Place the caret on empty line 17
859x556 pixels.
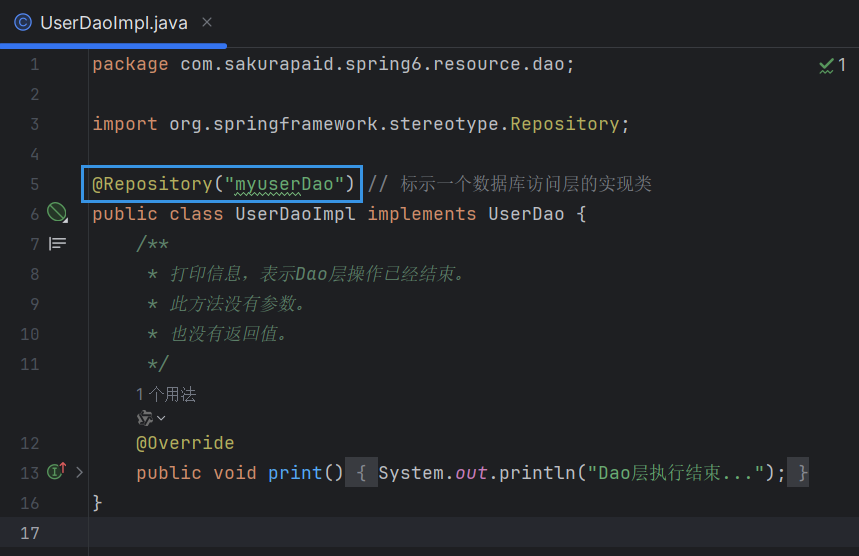[471, 532]
